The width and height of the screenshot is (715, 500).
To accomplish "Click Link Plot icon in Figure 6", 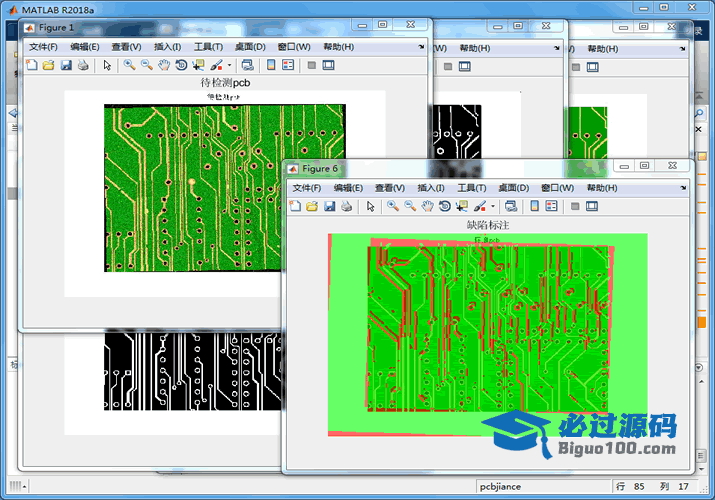I will [510, 206].
